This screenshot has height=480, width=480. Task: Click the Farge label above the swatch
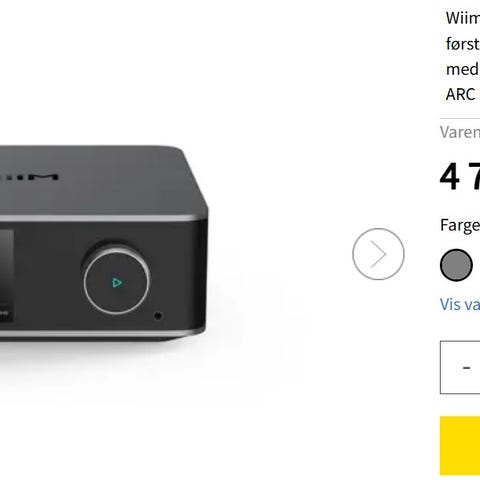point(460,225)
